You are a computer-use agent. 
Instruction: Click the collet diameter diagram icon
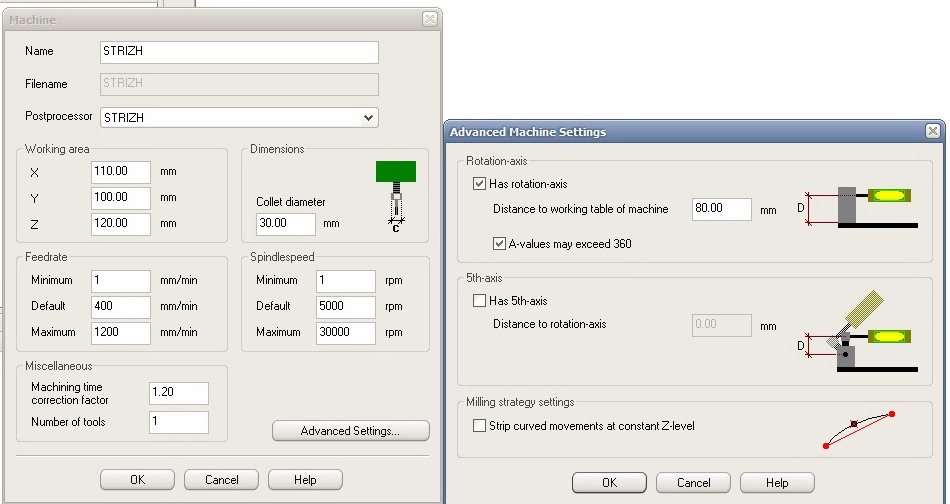pyautogui.click(x=395, y=197)
